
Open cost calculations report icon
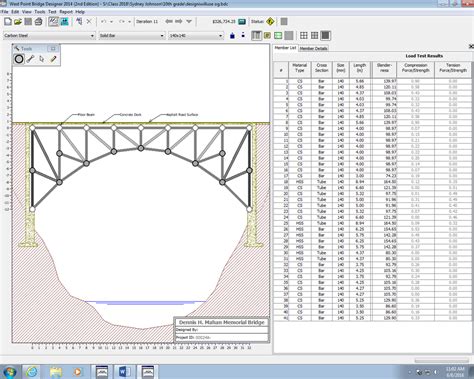[242, 22]
